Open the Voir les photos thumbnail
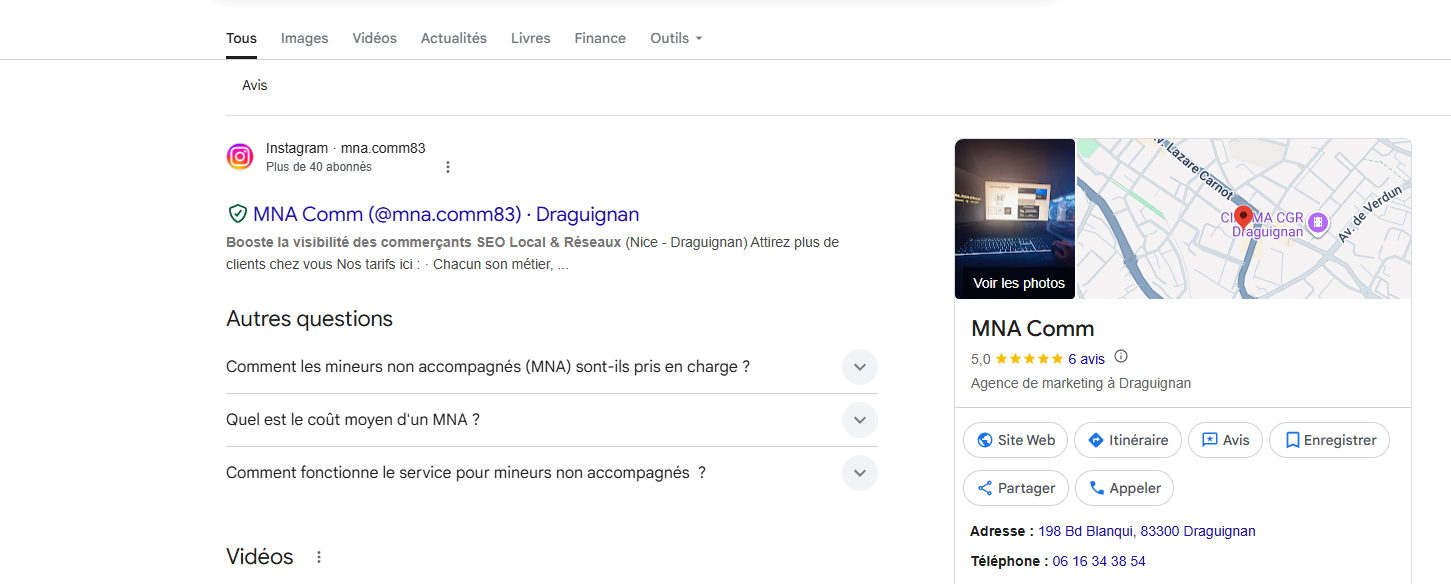The width and height of the screenshot is (1451, 584). click(1015, 219)
